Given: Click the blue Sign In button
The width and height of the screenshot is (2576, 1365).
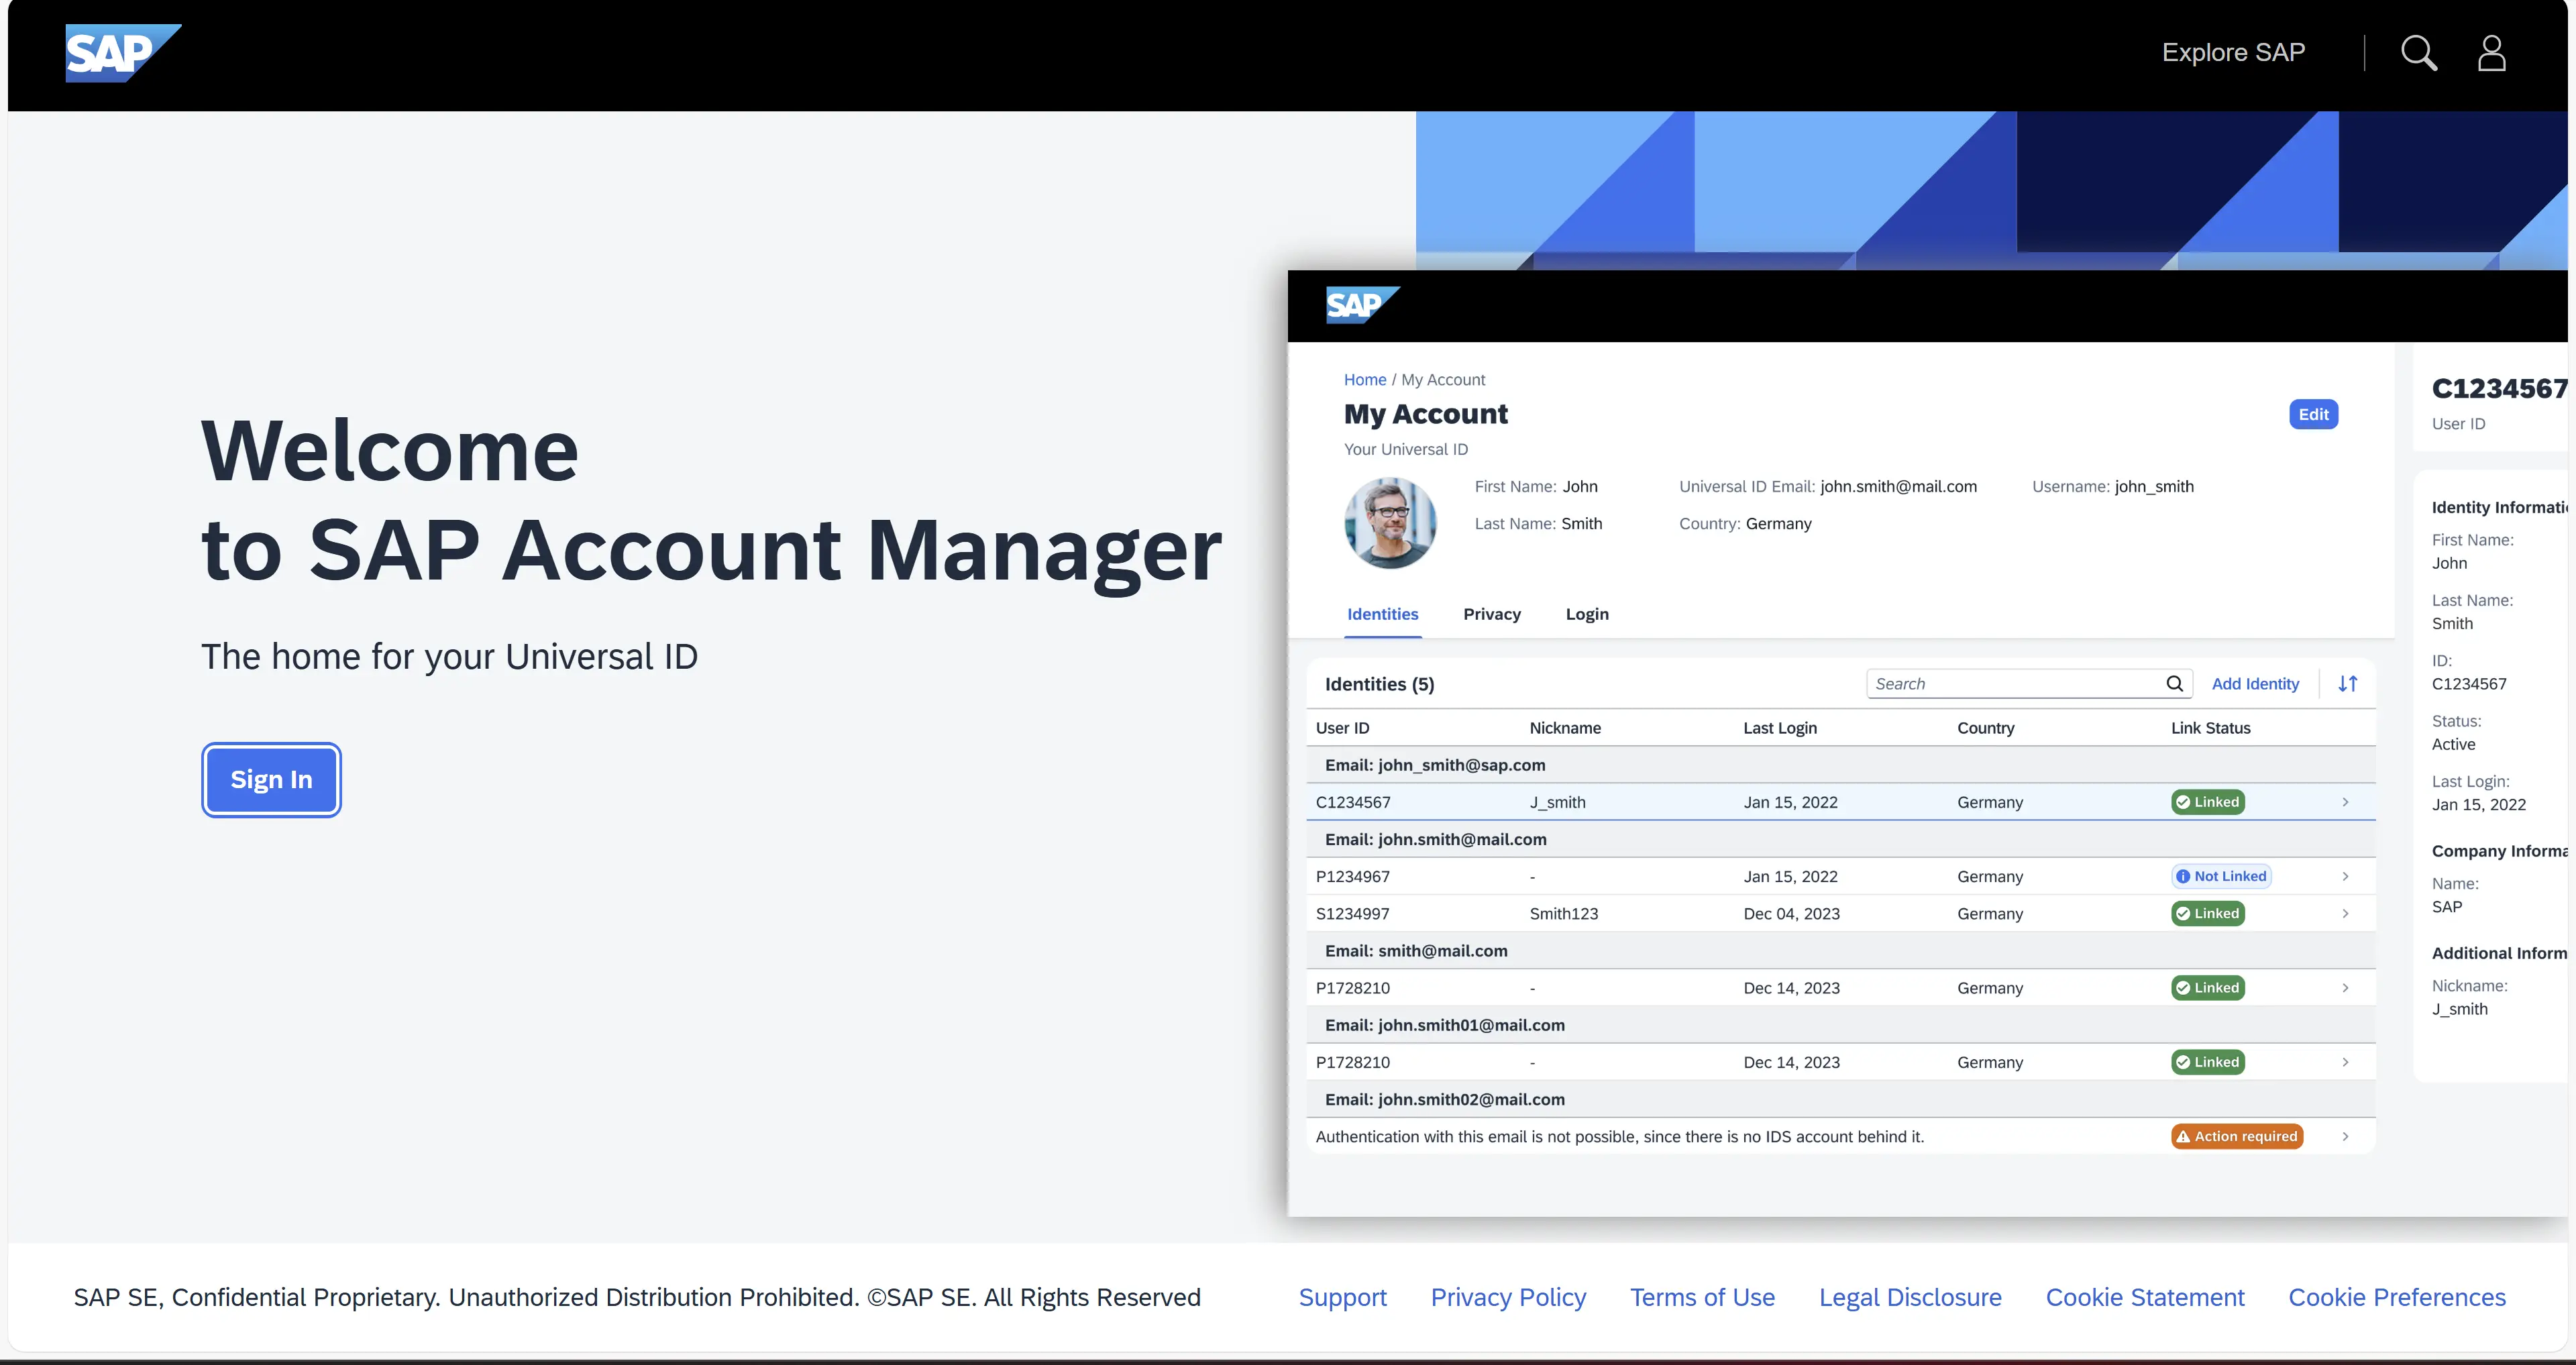Looking at the screenshot, I should pos(271,779).
